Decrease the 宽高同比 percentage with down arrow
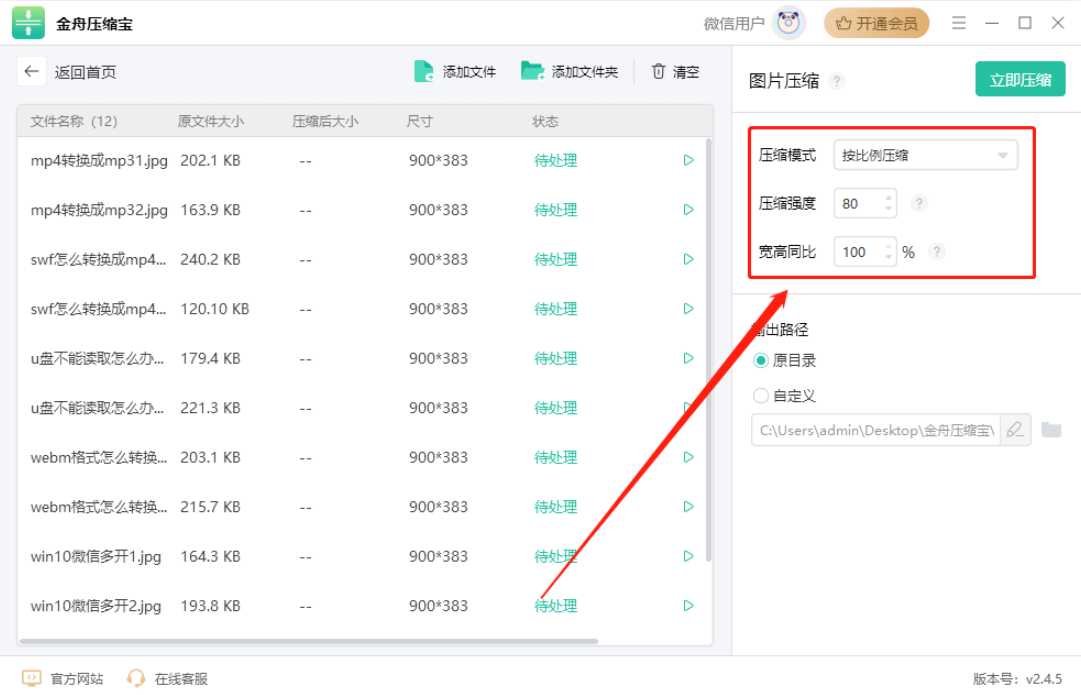 888,257
